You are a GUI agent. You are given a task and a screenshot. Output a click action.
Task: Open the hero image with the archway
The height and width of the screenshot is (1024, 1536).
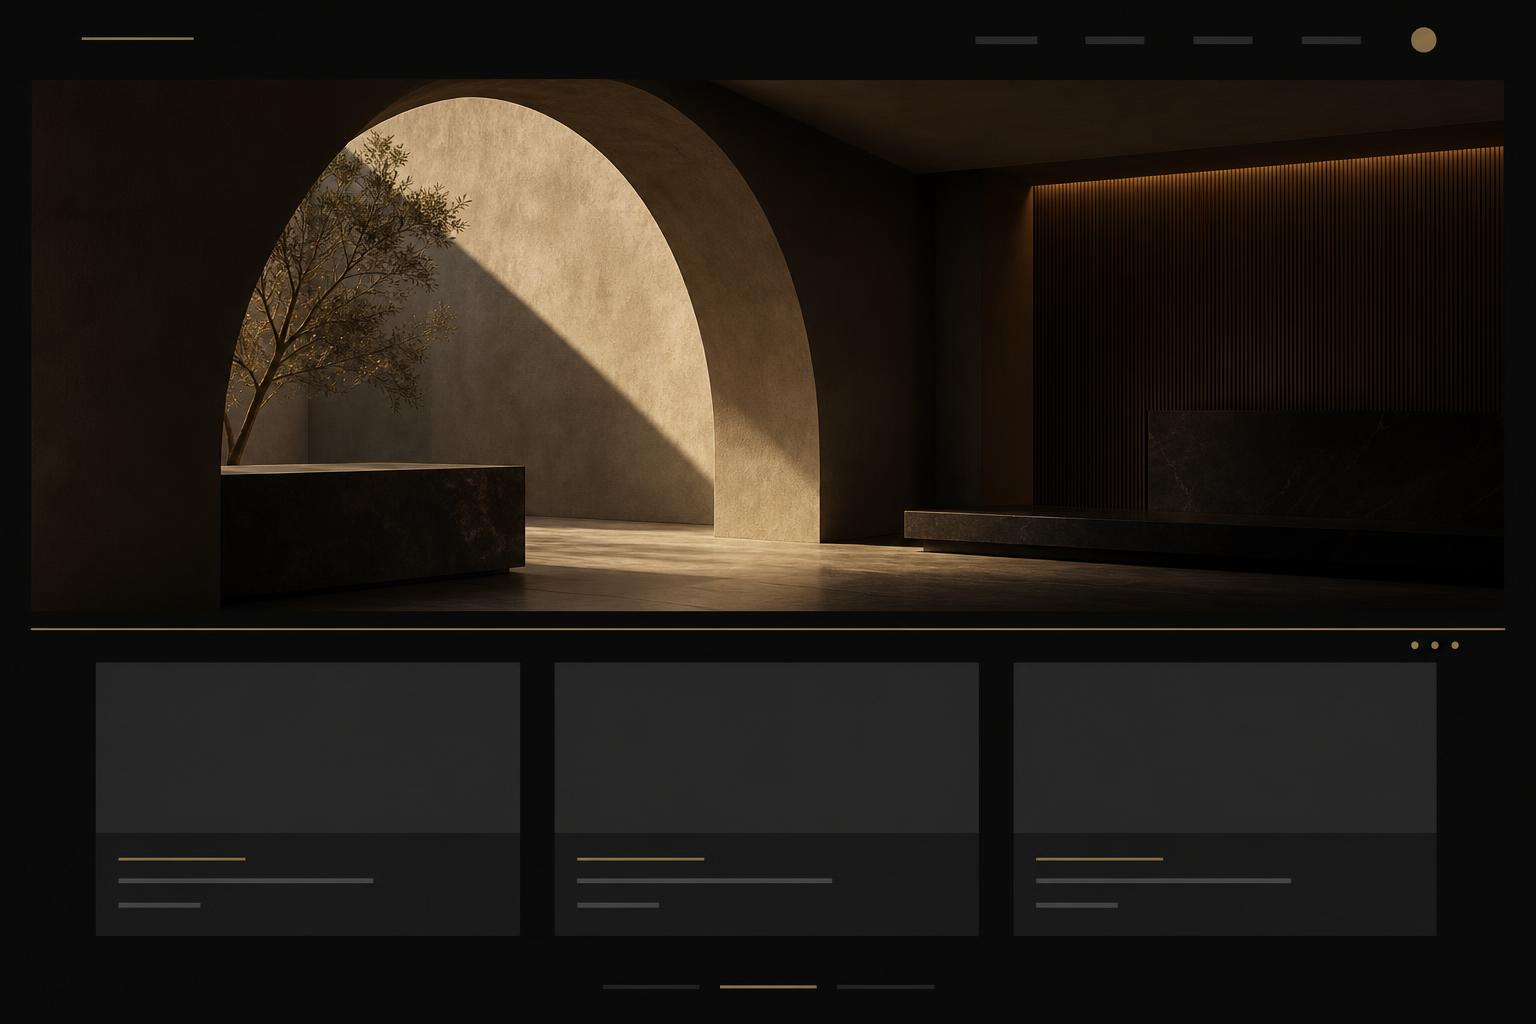pos(768,345)
